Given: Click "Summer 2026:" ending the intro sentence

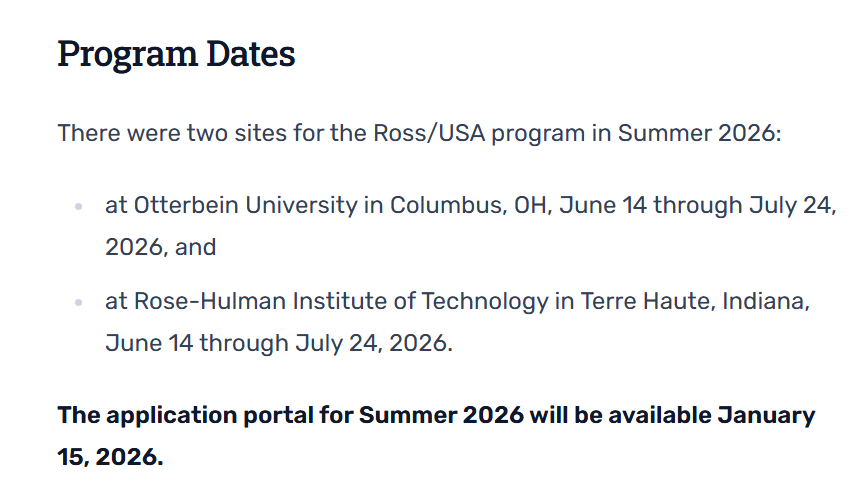Looking at the screenshot, I should click(698, 133).
